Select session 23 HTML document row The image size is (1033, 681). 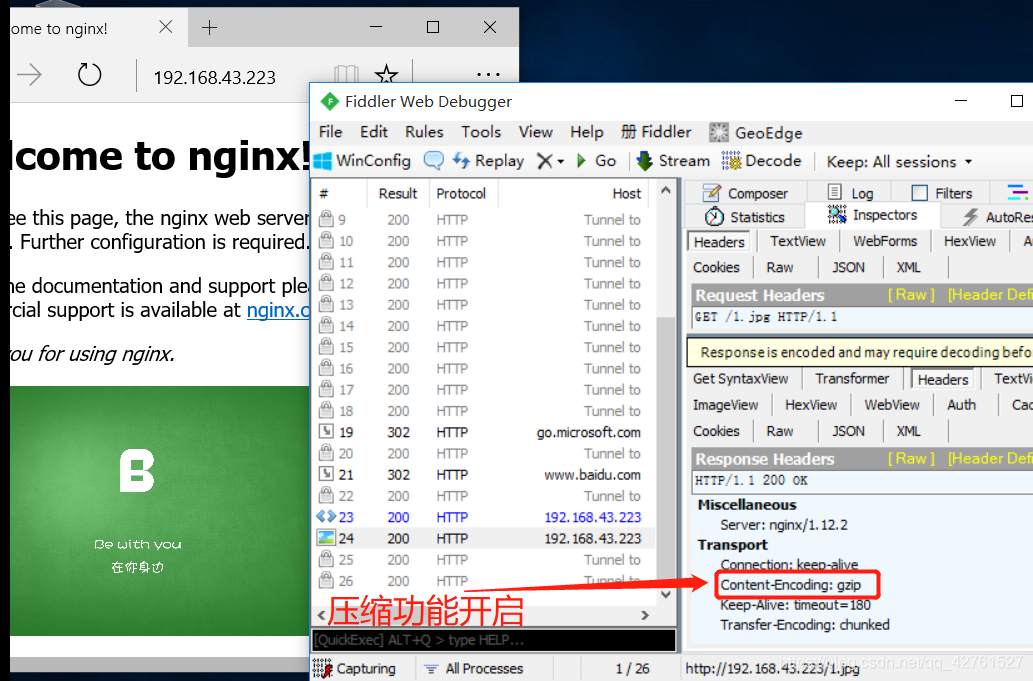point(484,517)
